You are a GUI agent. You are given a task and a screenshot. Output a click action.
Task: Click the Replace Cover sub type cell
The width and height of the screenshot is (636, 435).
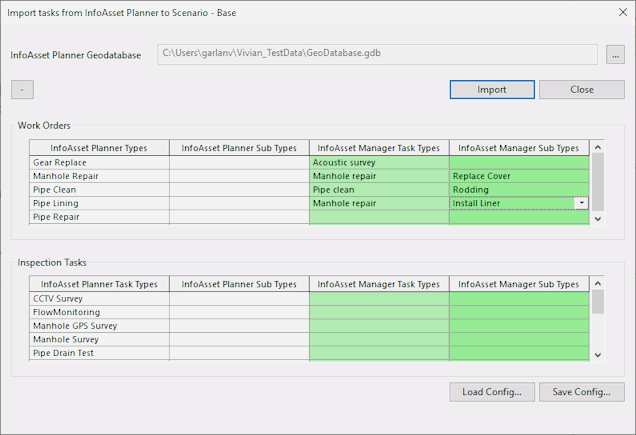[519, 176]
